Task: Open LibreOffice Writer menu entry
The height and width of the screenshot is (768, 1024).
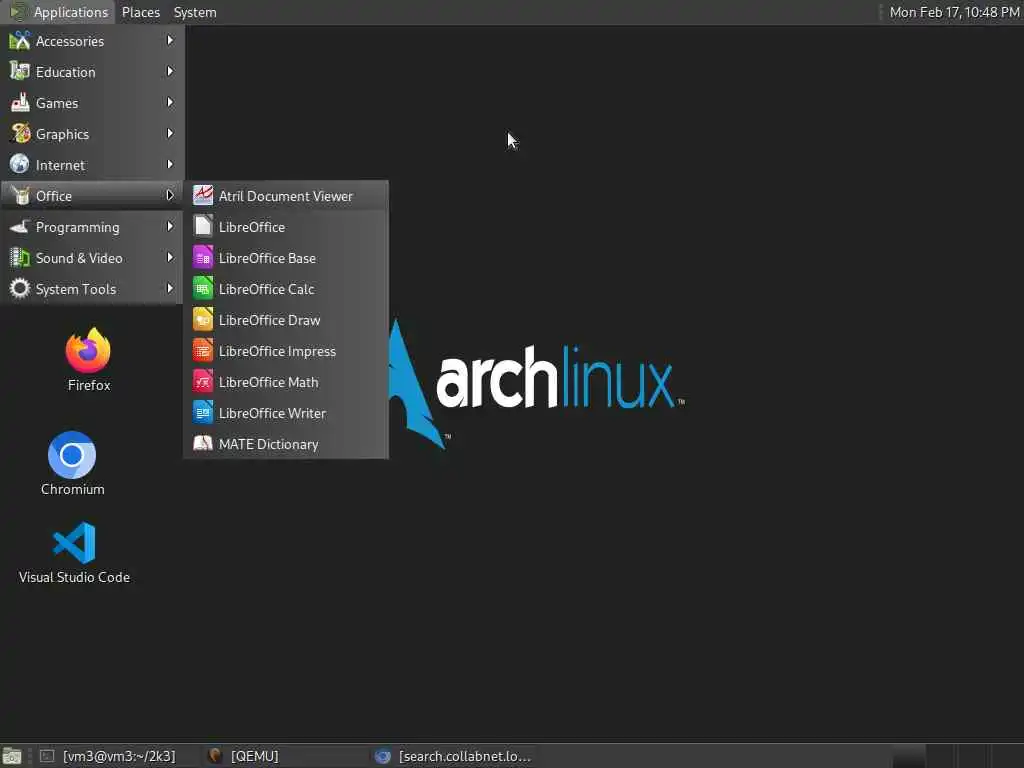Action: [x=286, y=413]
